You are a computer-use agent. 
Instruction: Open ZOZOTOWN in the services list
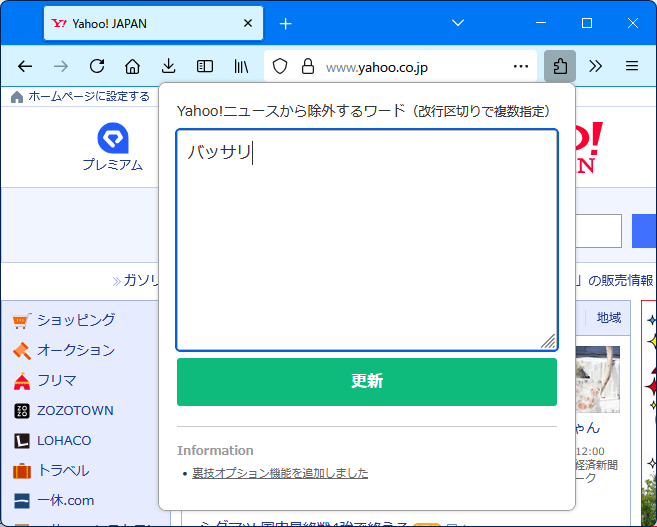click(75, 411)
